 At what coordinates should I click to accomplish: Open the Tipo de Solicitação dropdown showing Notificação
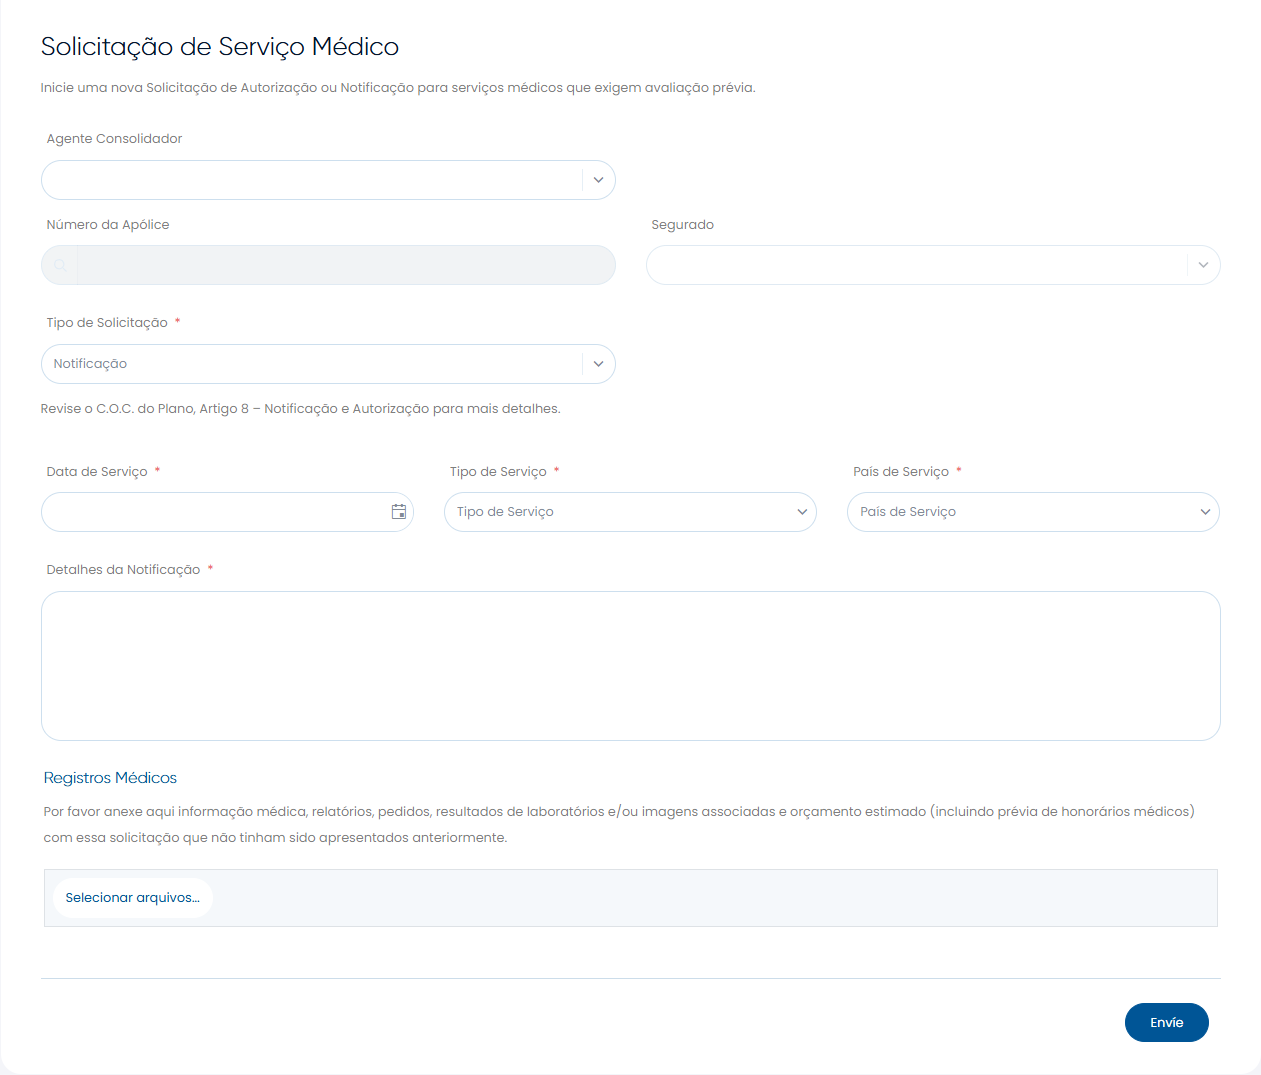pyautogui.click(x=310, y=364)
